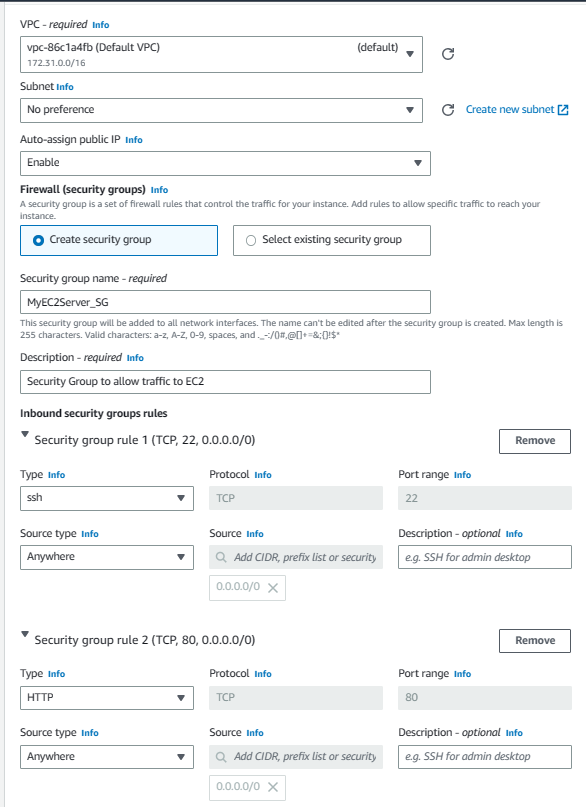This screenshot has height=807, width=586.
Task: Open Source type dropdown for HTTP rule
Action: tap(107, 757)
